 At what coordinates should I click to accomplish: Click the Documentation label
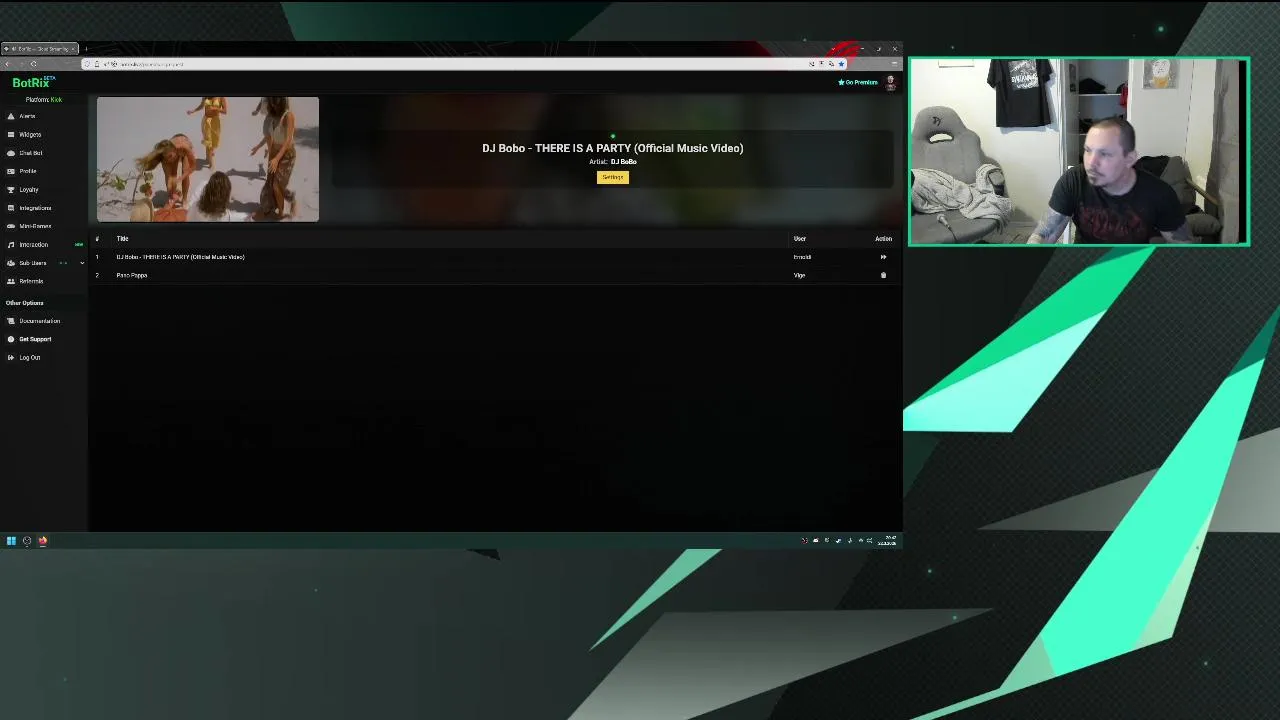tap(40, 321)
